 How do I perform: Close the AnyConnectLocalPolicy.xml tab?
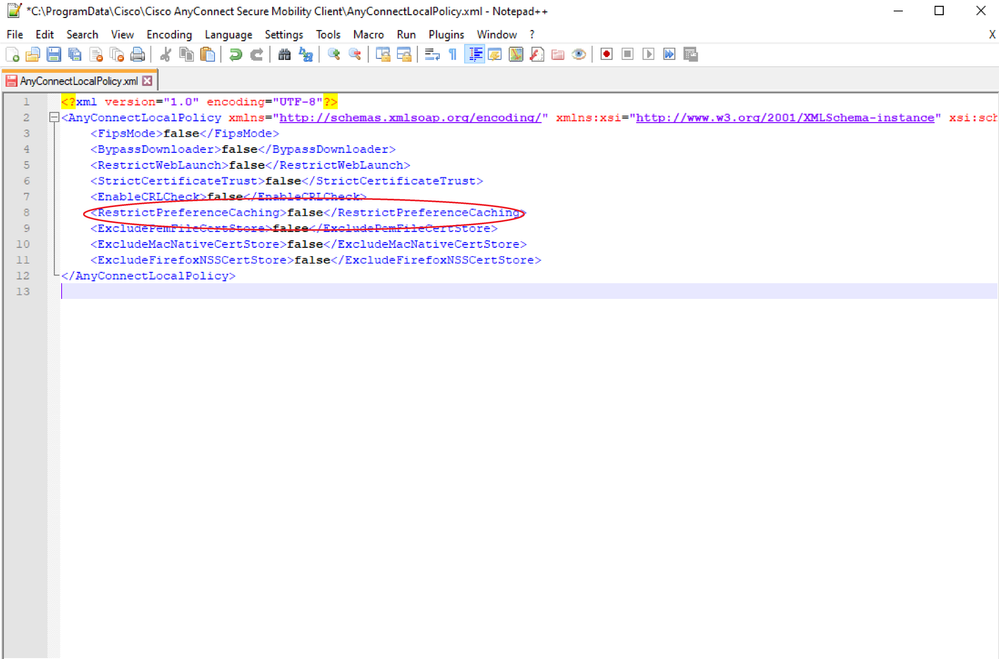click(147, 81)
